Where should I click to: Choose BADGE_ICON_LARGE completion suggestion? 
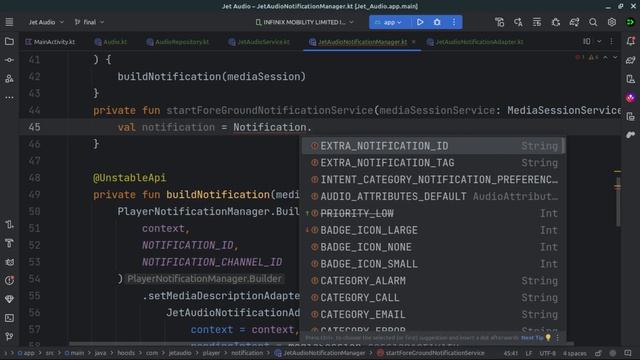click(x=433, y=230)
